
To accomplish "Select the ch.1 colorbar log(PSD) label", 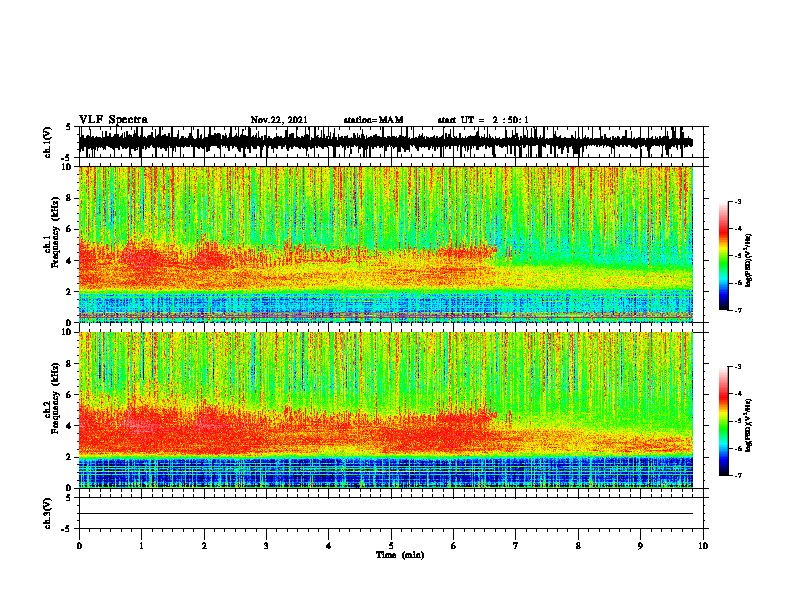I will pyautogui.click(x=748, y=261).
